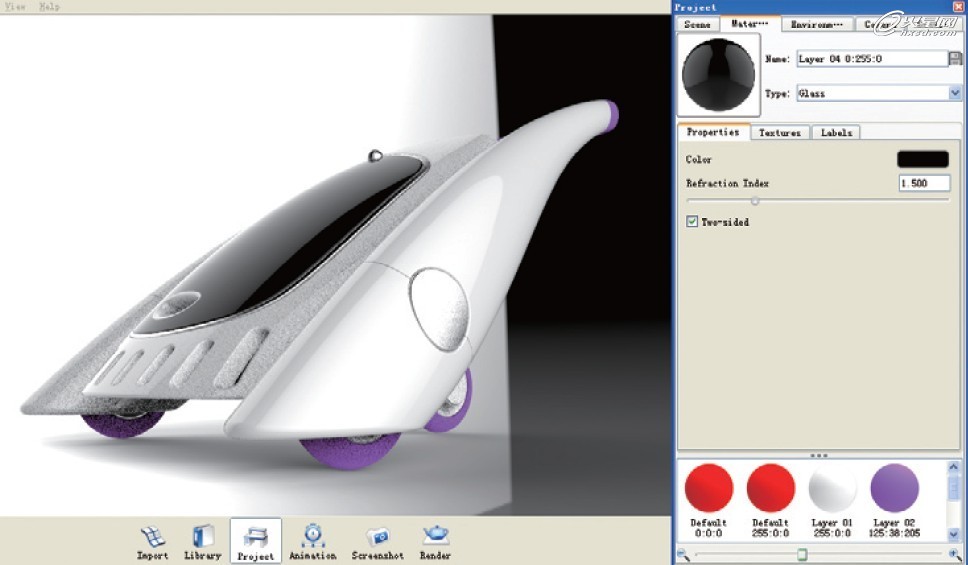Screen dimensions: 968x565
Task: Save material with the disk icon
Action: (x=955, y=59)
